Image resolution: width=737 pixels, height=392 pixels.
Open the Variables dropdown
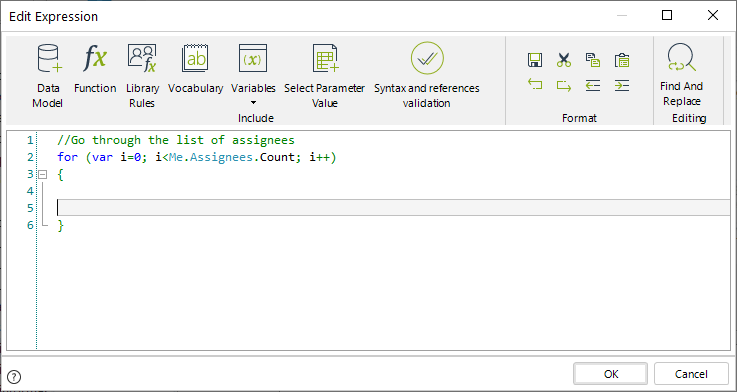[253, 75]
